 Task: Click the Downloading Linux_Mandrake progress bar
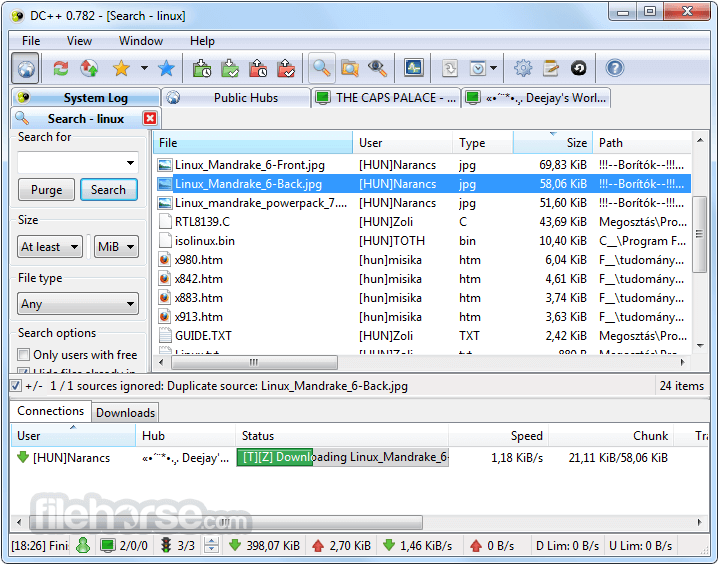(x=343, y=457)
